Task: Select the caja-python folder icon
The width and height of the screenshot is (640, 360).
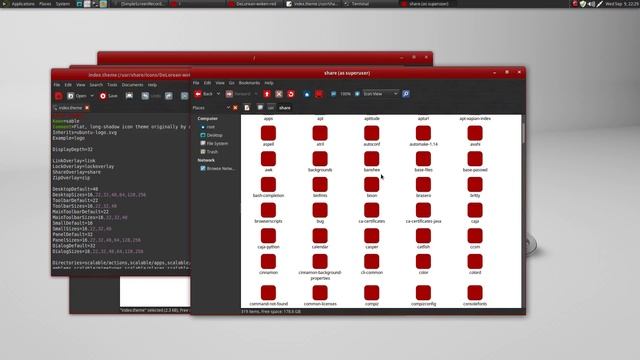Action: (268, 236)
